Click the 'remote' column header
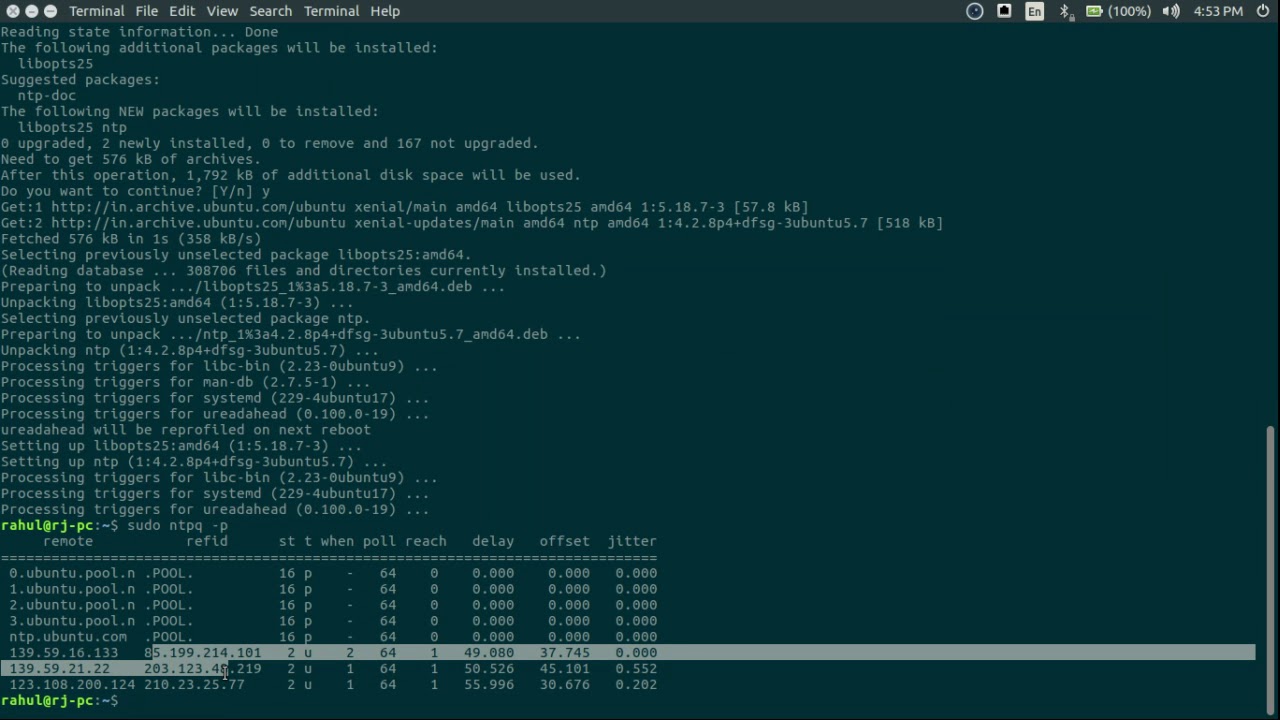 point(68,541)
